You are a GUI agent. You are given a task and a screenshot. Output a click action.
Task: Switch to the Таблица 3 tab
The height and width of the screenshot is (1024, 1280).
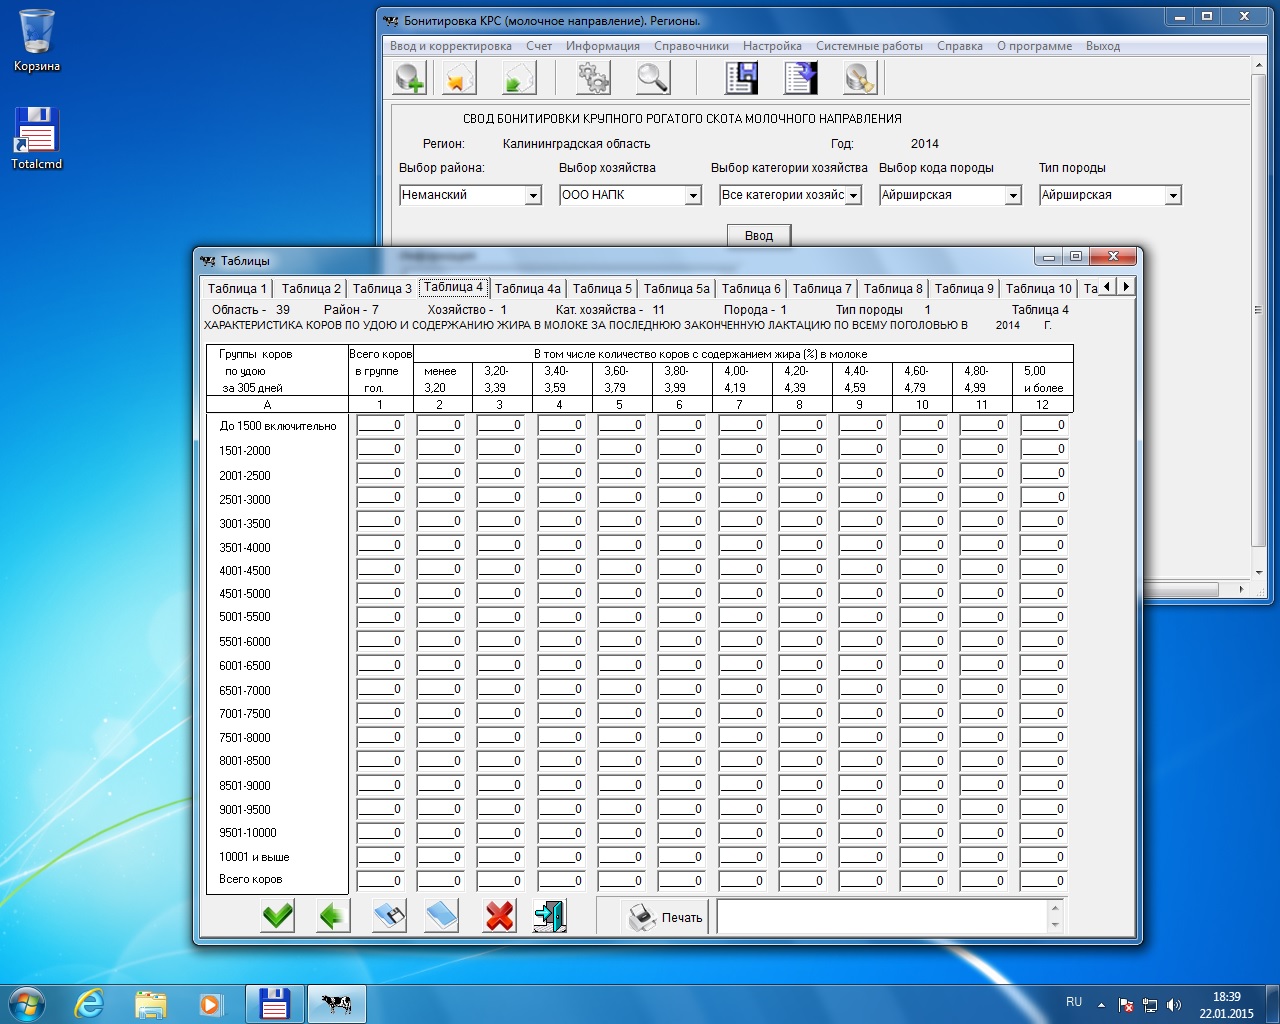tap(382, 288)
